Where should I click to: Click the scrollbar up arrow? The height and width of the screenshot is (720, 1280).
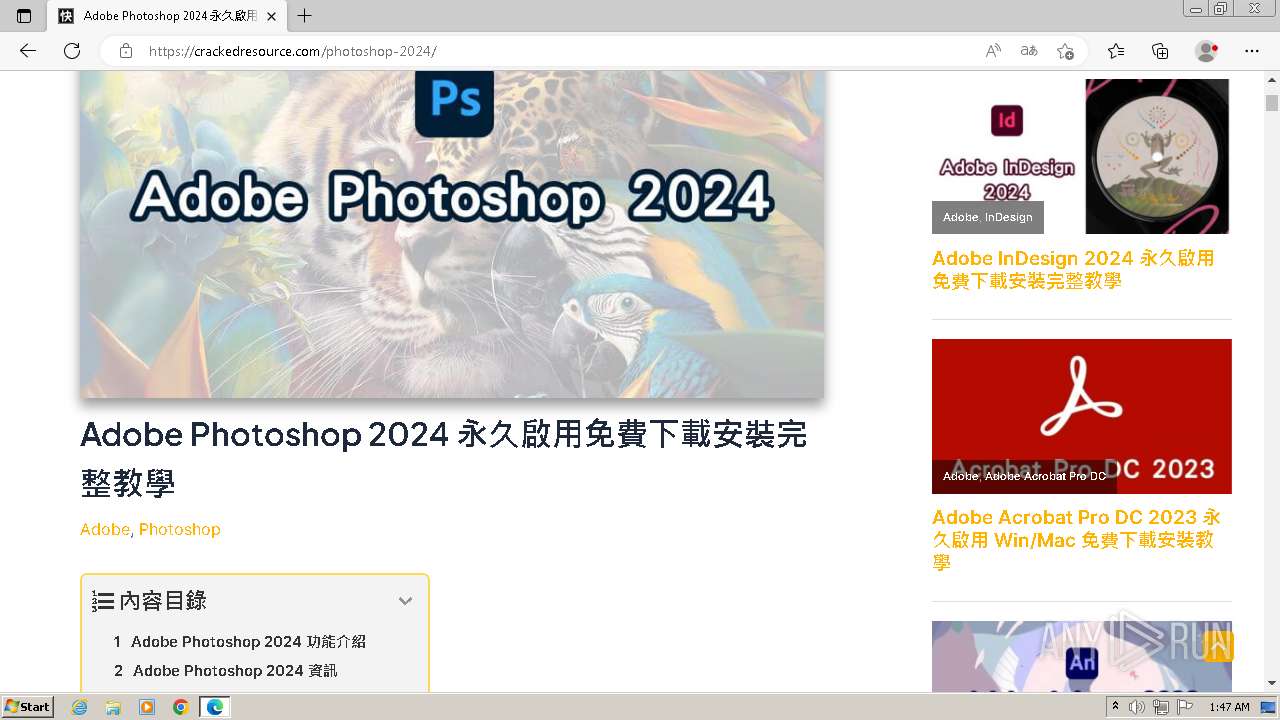[1272, 79]
